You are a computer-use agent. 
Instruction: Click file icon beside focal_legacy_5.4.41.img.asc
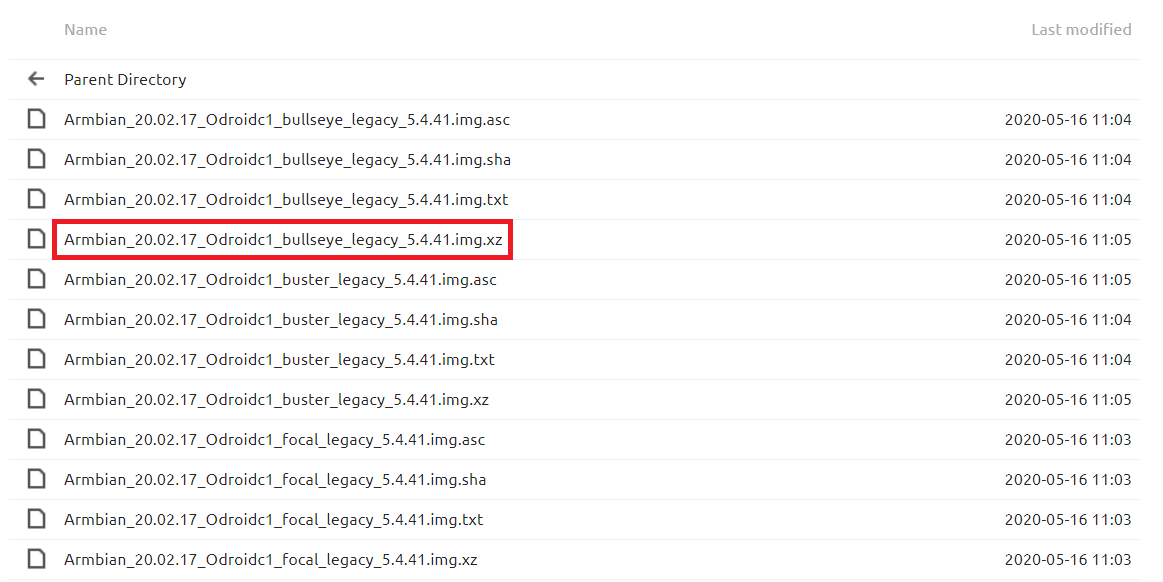(36, 440)
